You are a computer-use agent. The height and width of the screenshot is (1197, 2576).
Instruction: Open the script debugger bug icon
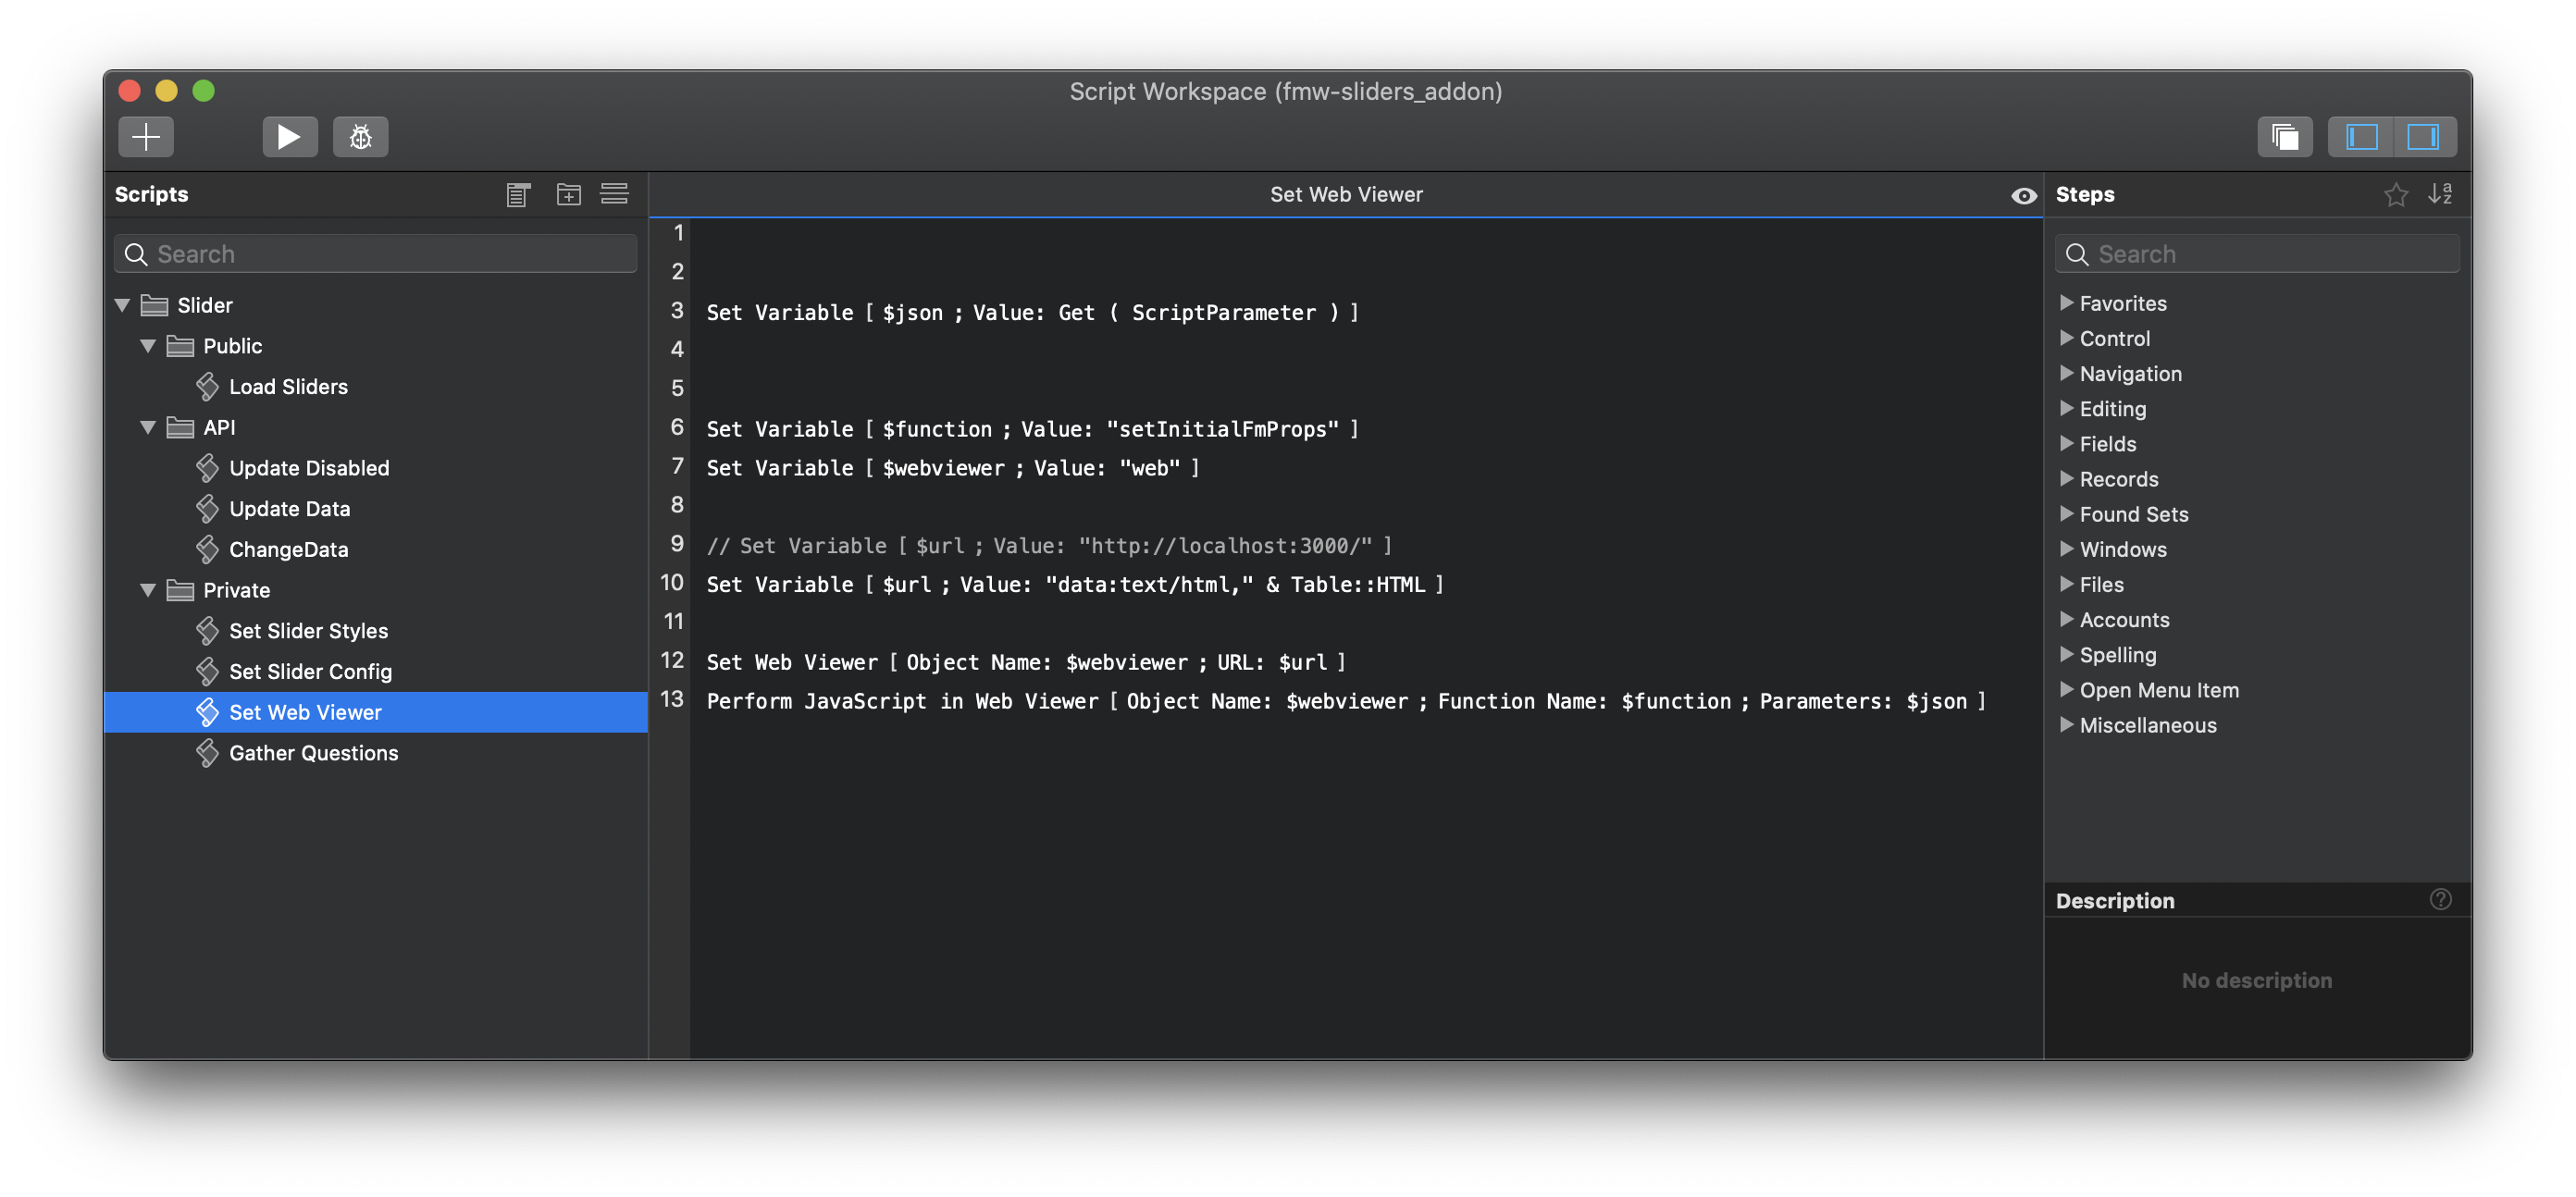[x=360, y=136]
